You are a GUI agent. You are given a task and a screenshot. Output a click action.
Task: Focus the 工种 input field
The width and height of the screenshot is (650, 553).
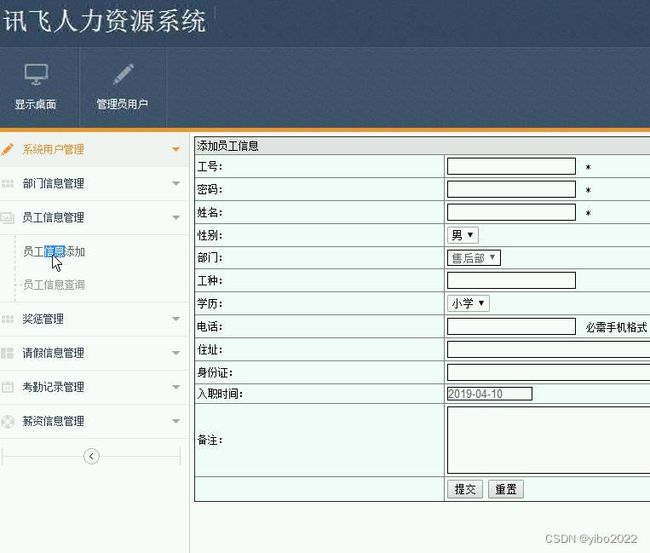511,281
